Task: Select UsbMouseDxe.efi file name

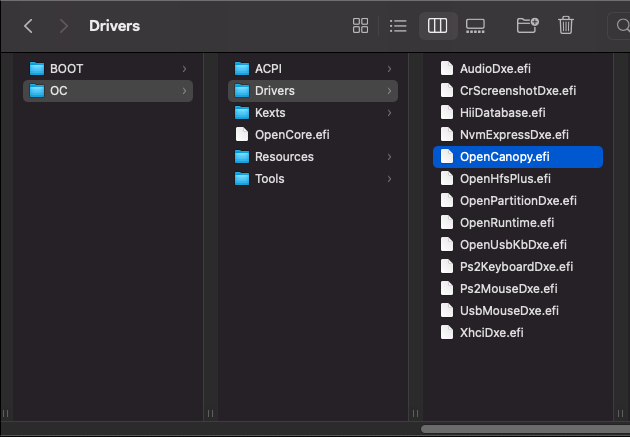Action: [509, 310]
